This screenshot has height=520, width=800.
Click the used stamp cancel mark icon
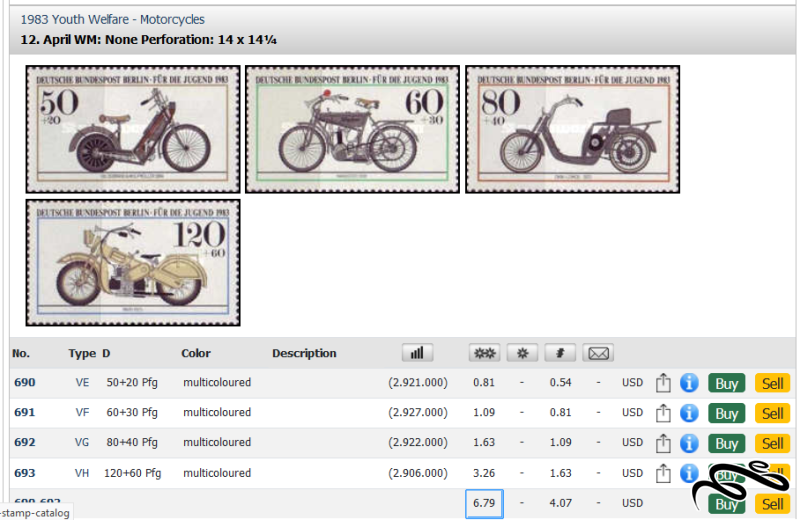560,353
